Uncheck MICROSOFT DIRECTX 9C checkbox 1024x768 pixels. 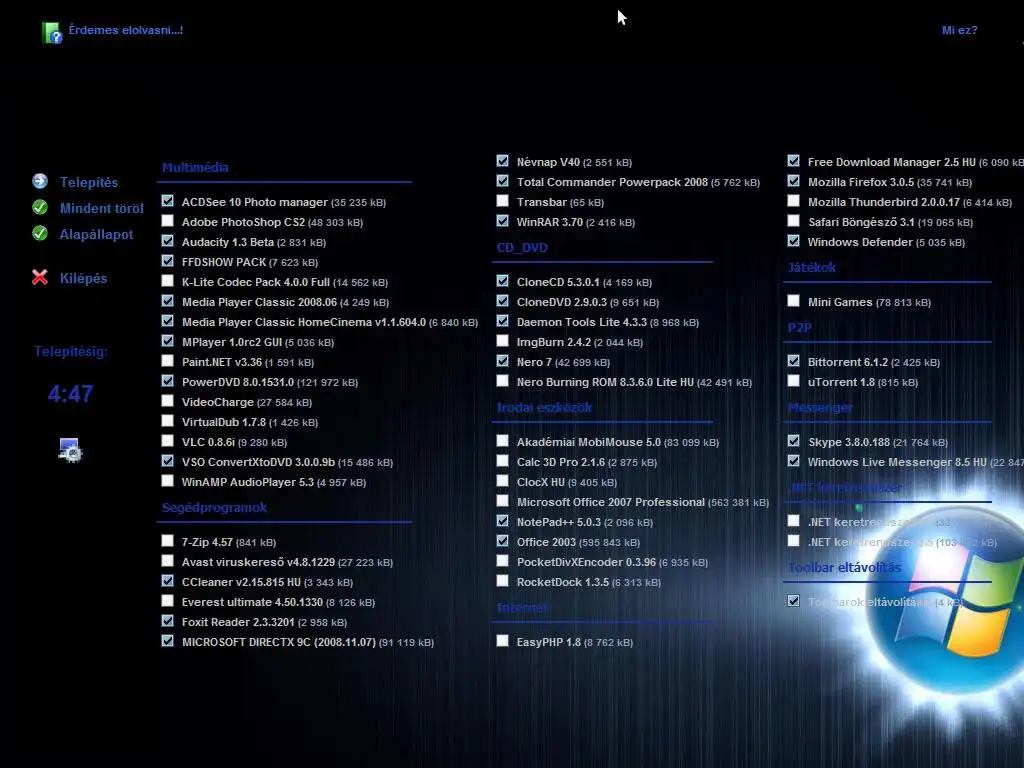(x=168, y=641)
